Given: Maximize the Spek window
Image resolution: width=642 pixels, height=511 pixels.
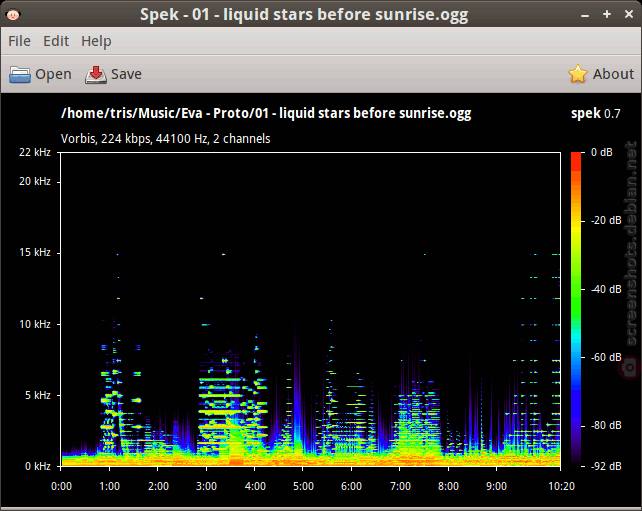Looking at the screenshot, I should click(x=607, y=14).
